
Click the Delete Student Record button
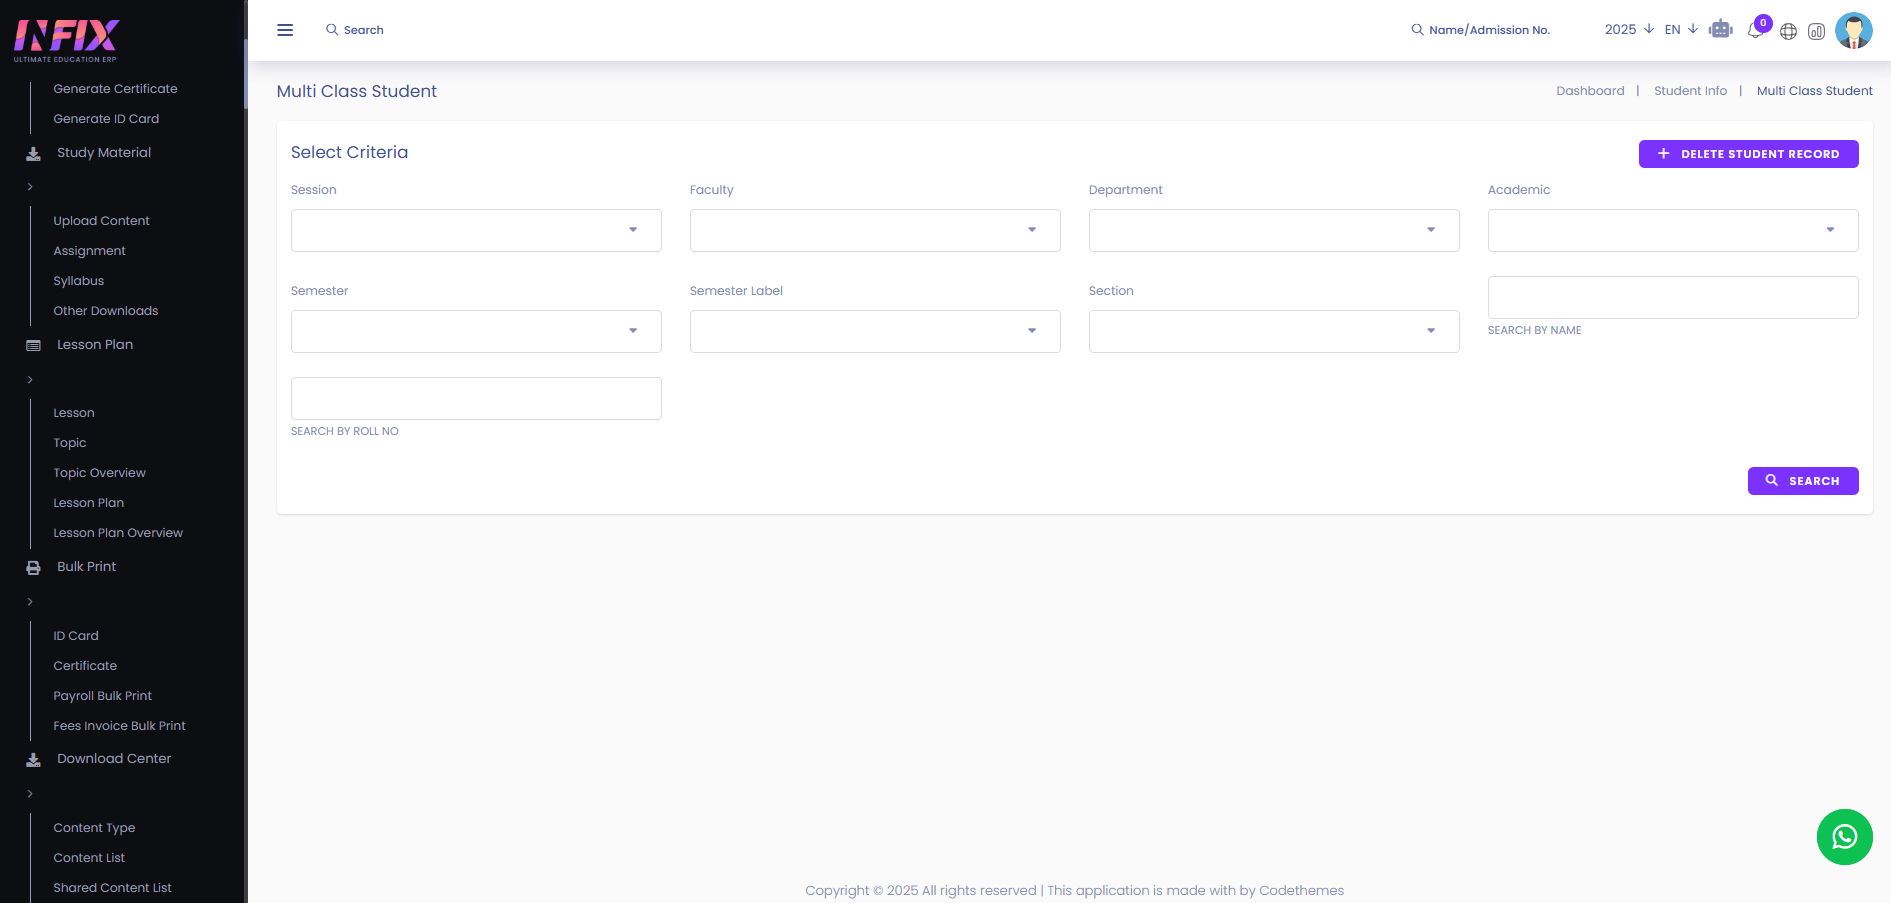1748,154
